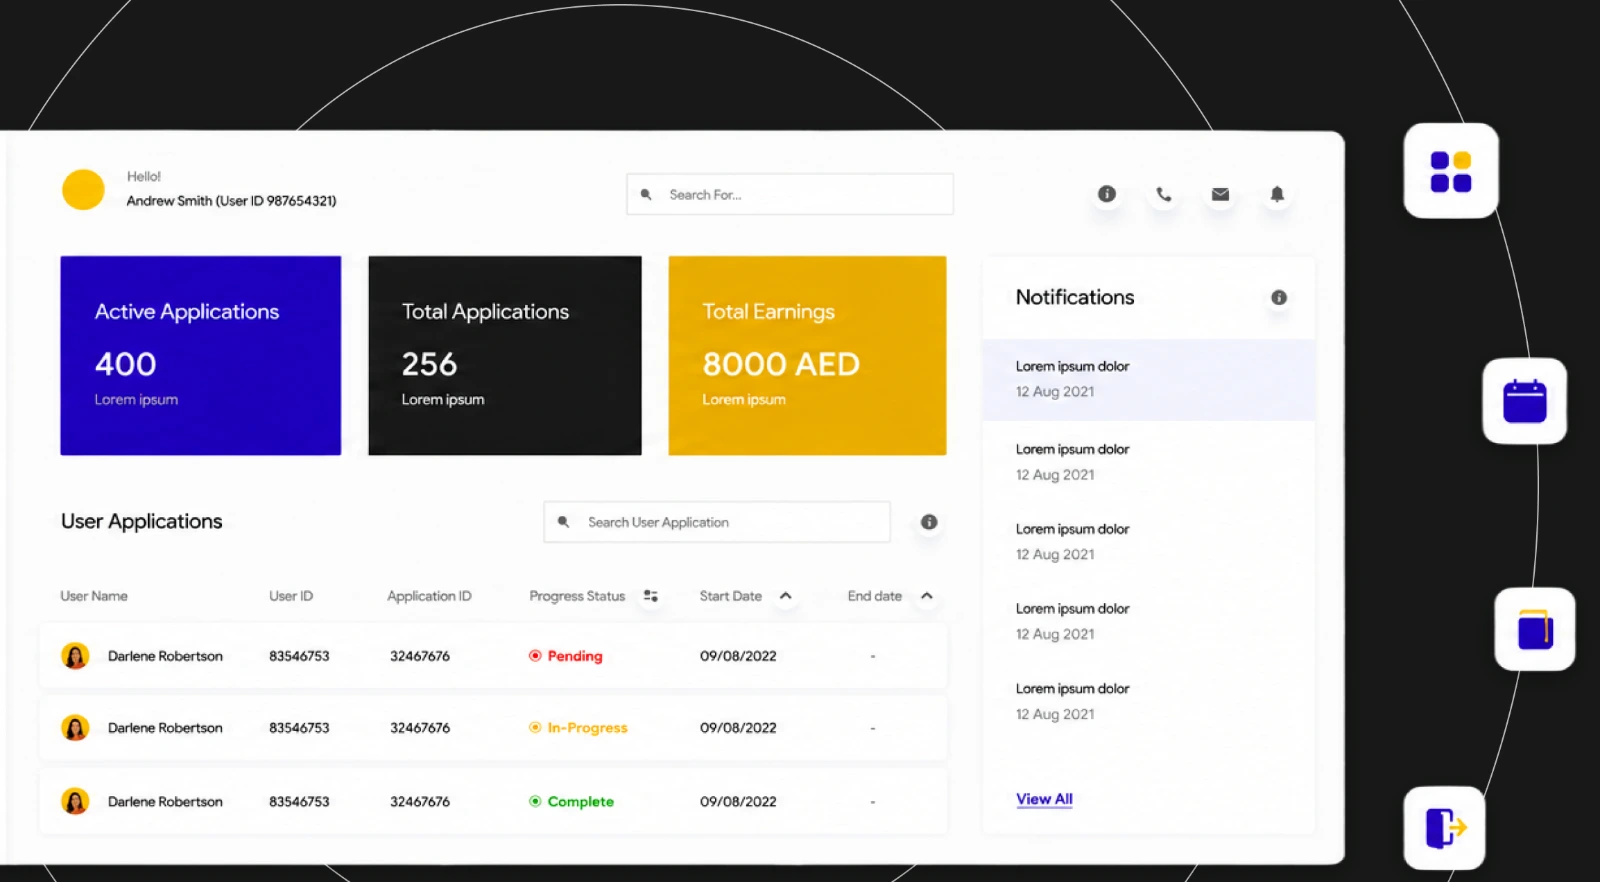
Task: Select the Total Earnings card
Action: coord(807,356)
